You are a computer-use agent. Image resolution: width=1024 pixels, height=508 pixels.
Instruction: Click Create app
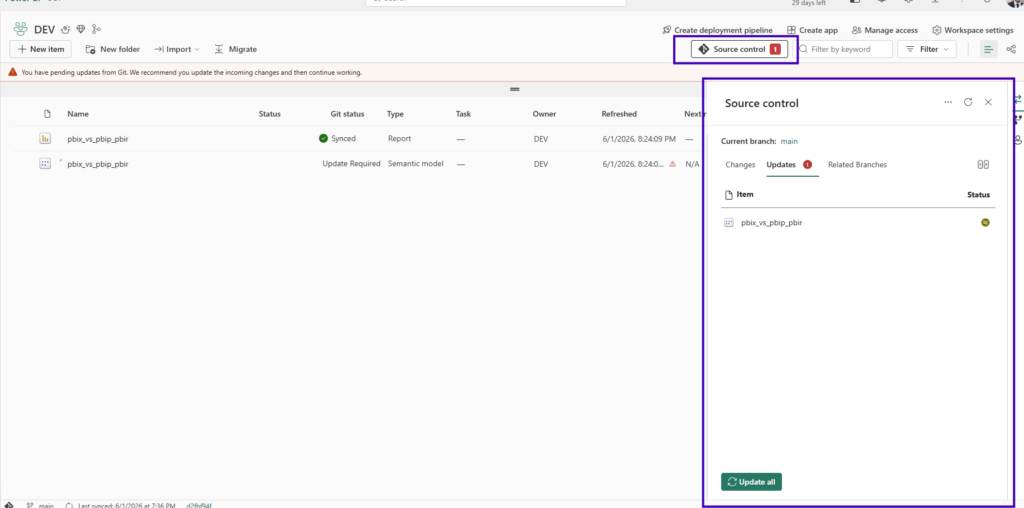click(812, 30)
